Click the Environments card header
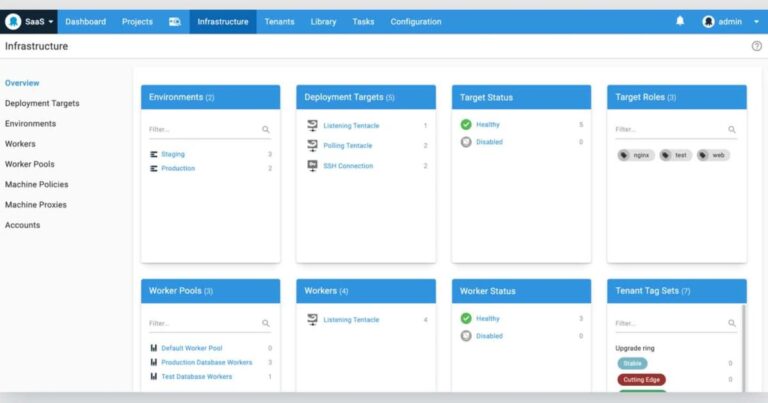This screenshot has width=768, height=403. (x=211, y=97)
